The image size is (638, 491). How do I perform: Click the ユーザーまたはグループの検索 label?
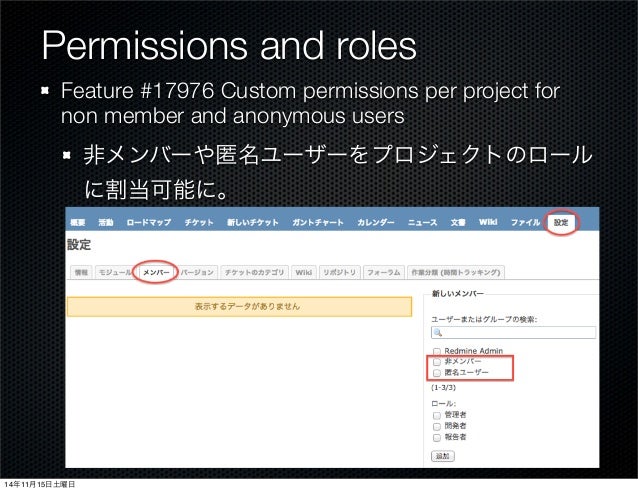484,319
